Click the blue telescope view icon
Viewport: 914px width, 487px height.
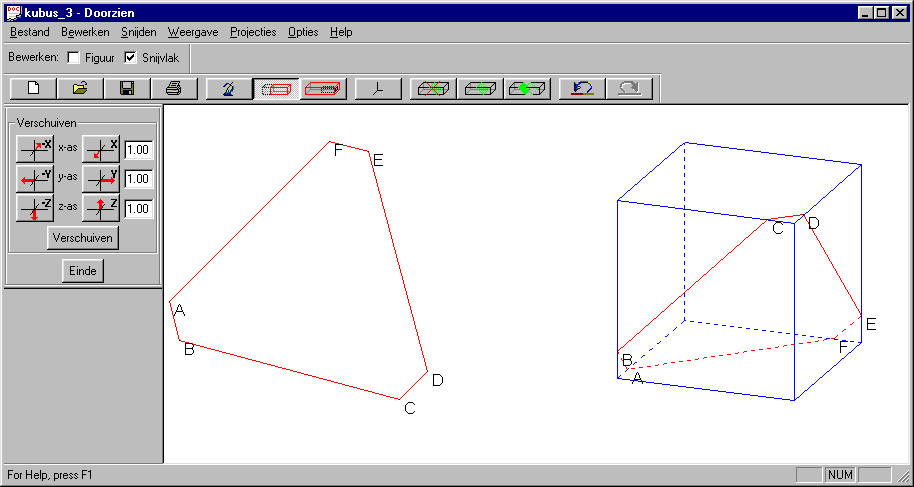tap(230, 89)
